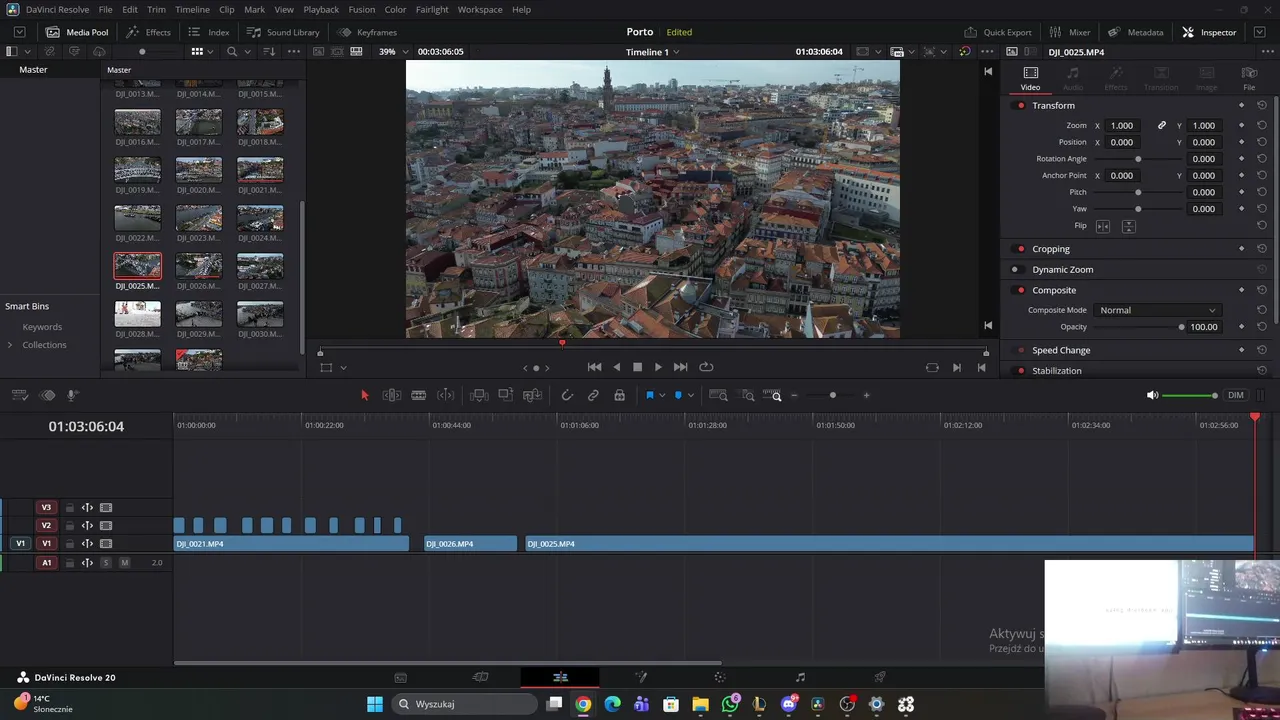Open the Fusion menu

click(361, 9)
